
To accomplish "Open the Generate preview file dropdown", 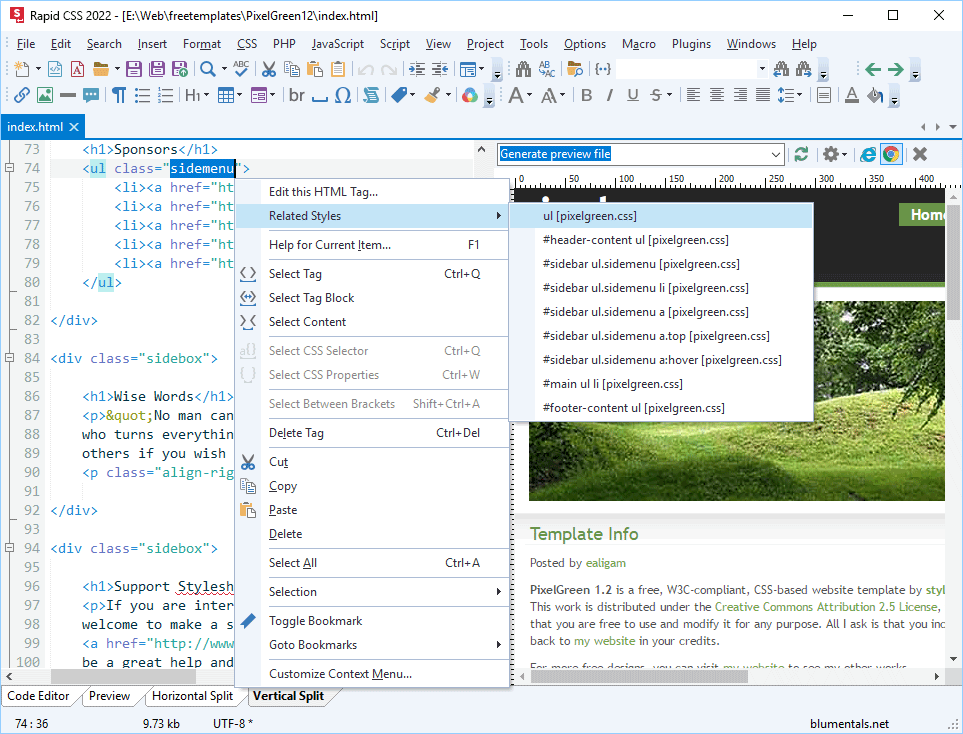I will point(776,154).
